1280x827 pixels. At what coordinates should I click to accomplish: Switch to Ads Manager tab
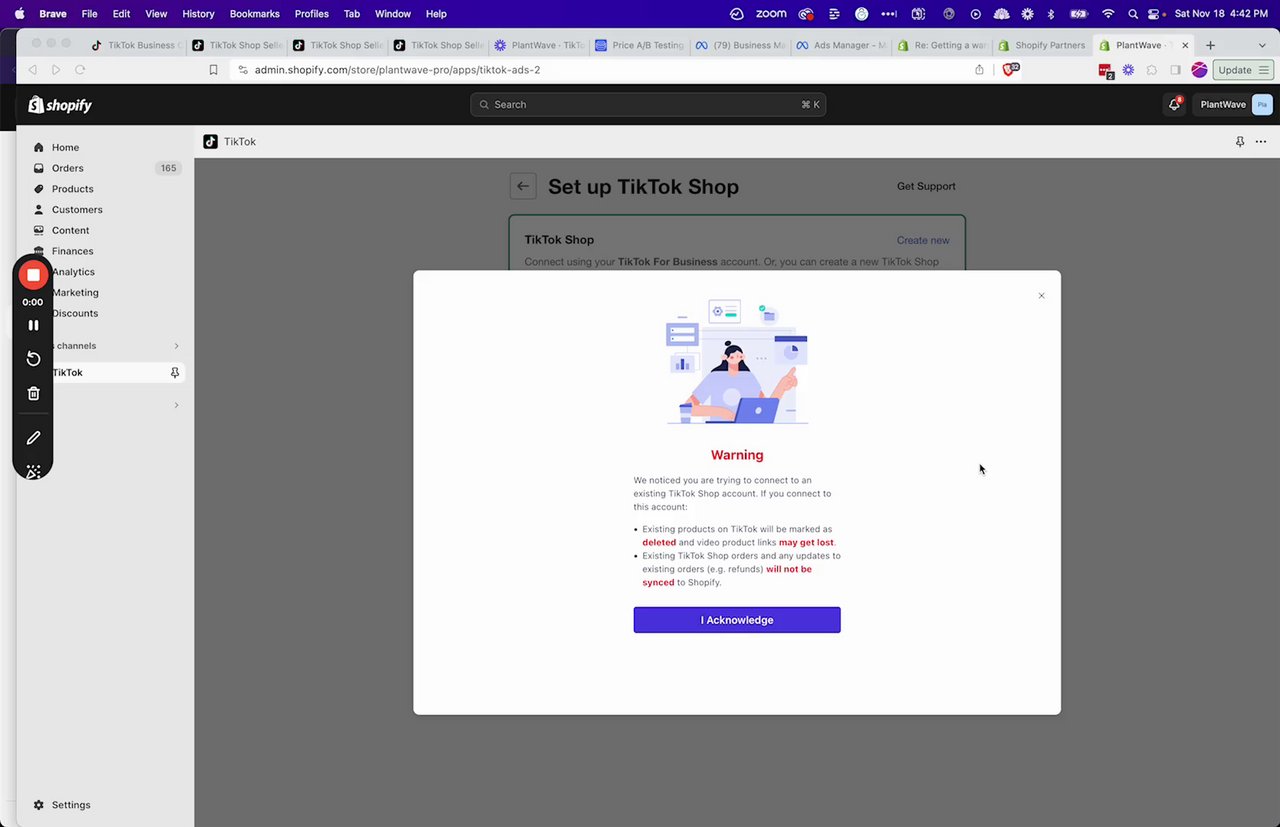coord(840,45)
